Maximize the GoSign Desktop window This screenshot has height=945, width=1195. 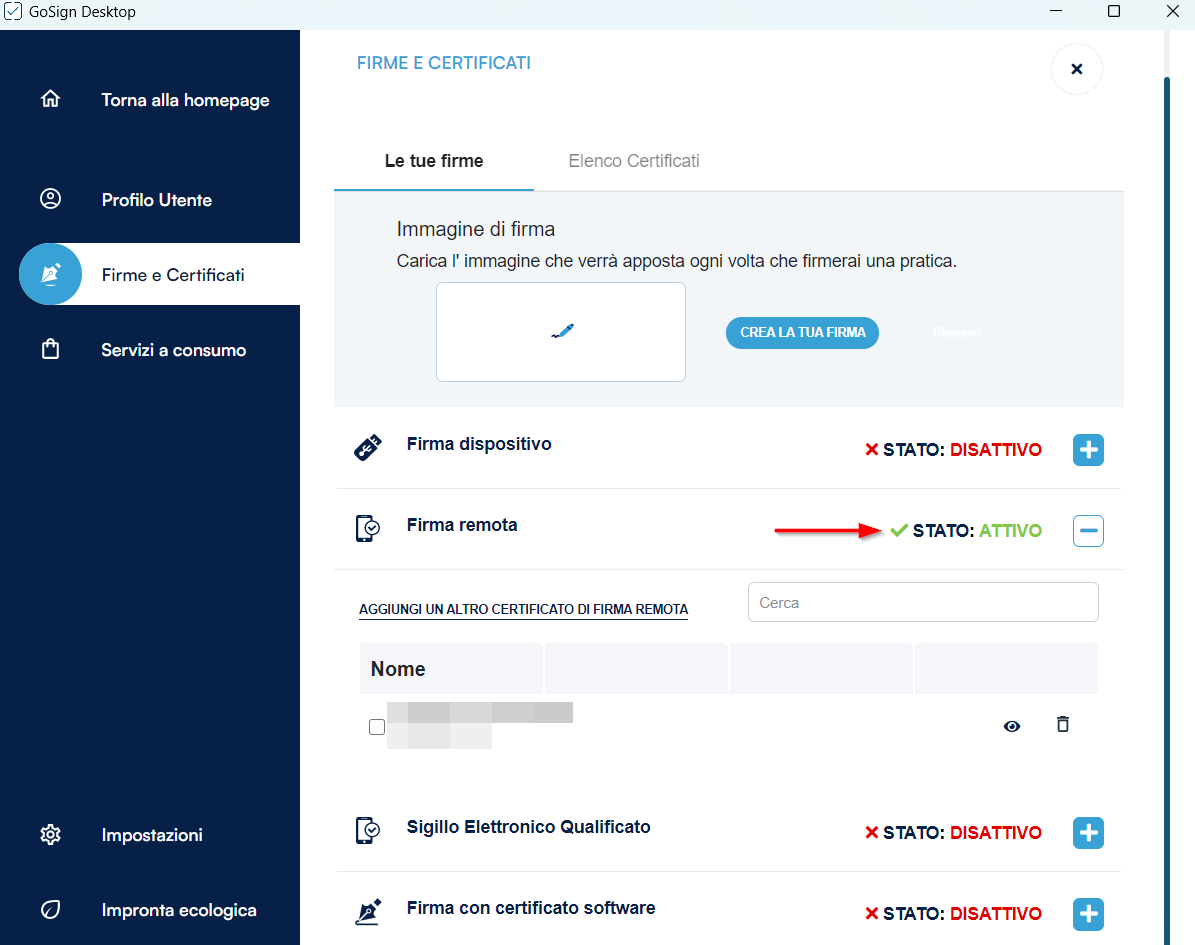(x=1113, y=11)
